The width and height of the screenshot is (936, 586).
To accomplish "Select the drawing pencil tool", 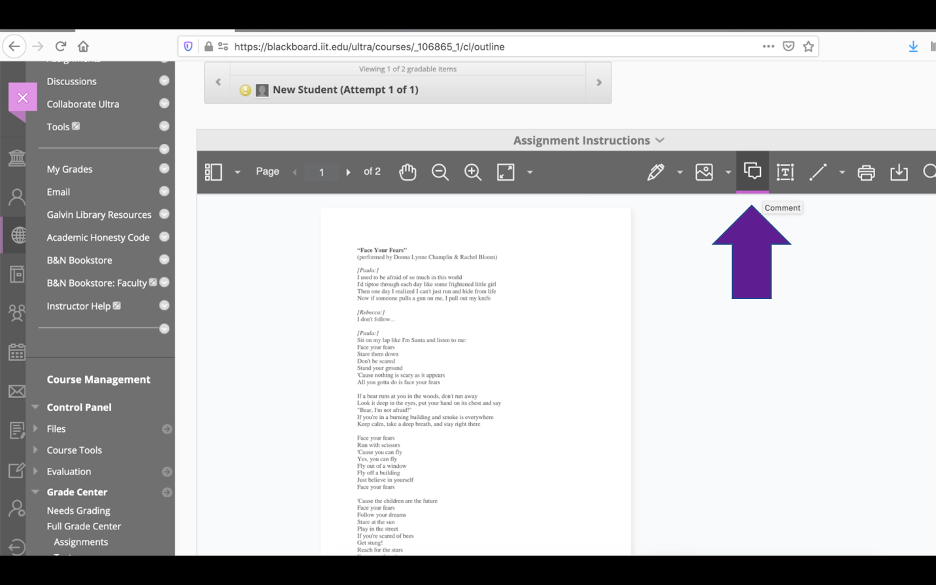I will [x=655, y=172].
